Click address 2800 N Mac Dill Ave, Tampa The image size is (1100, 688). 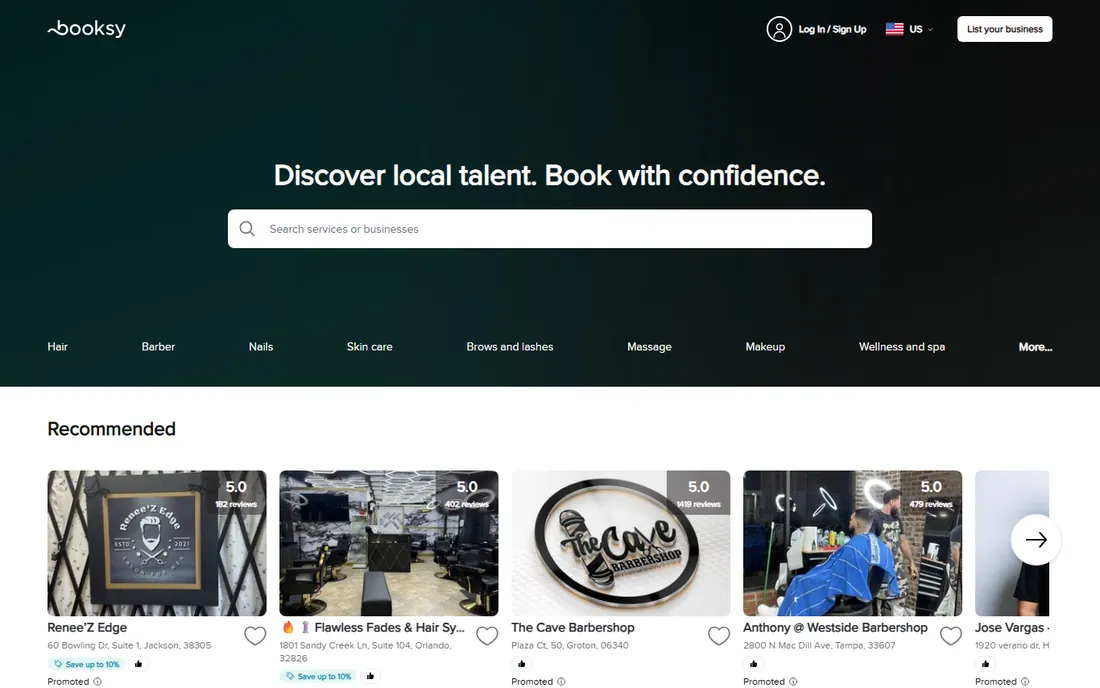click(819, 645)
